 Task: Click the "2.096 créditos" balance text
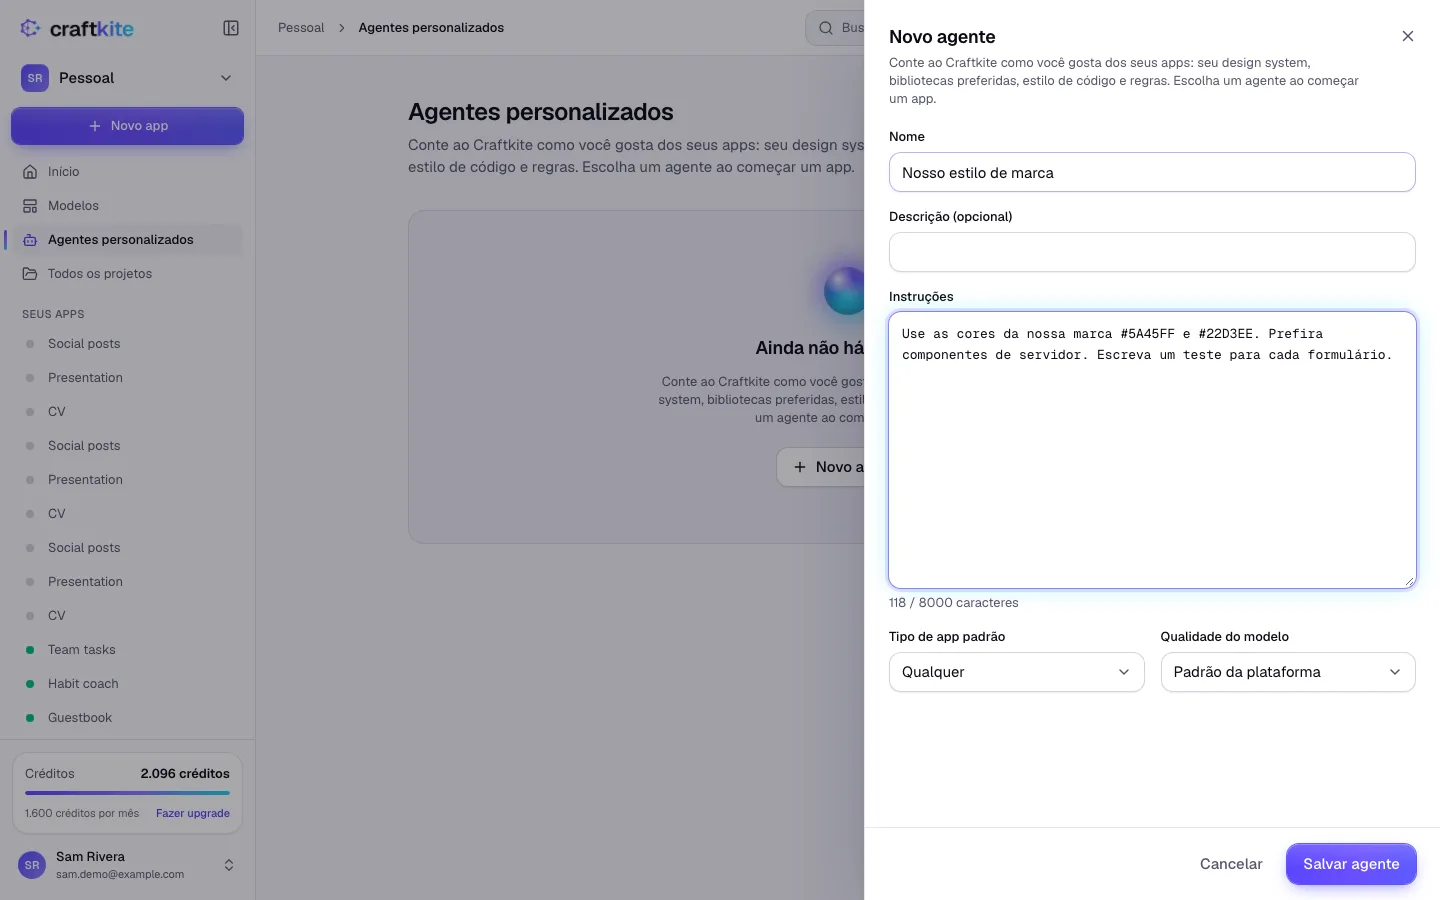(185, 774)
